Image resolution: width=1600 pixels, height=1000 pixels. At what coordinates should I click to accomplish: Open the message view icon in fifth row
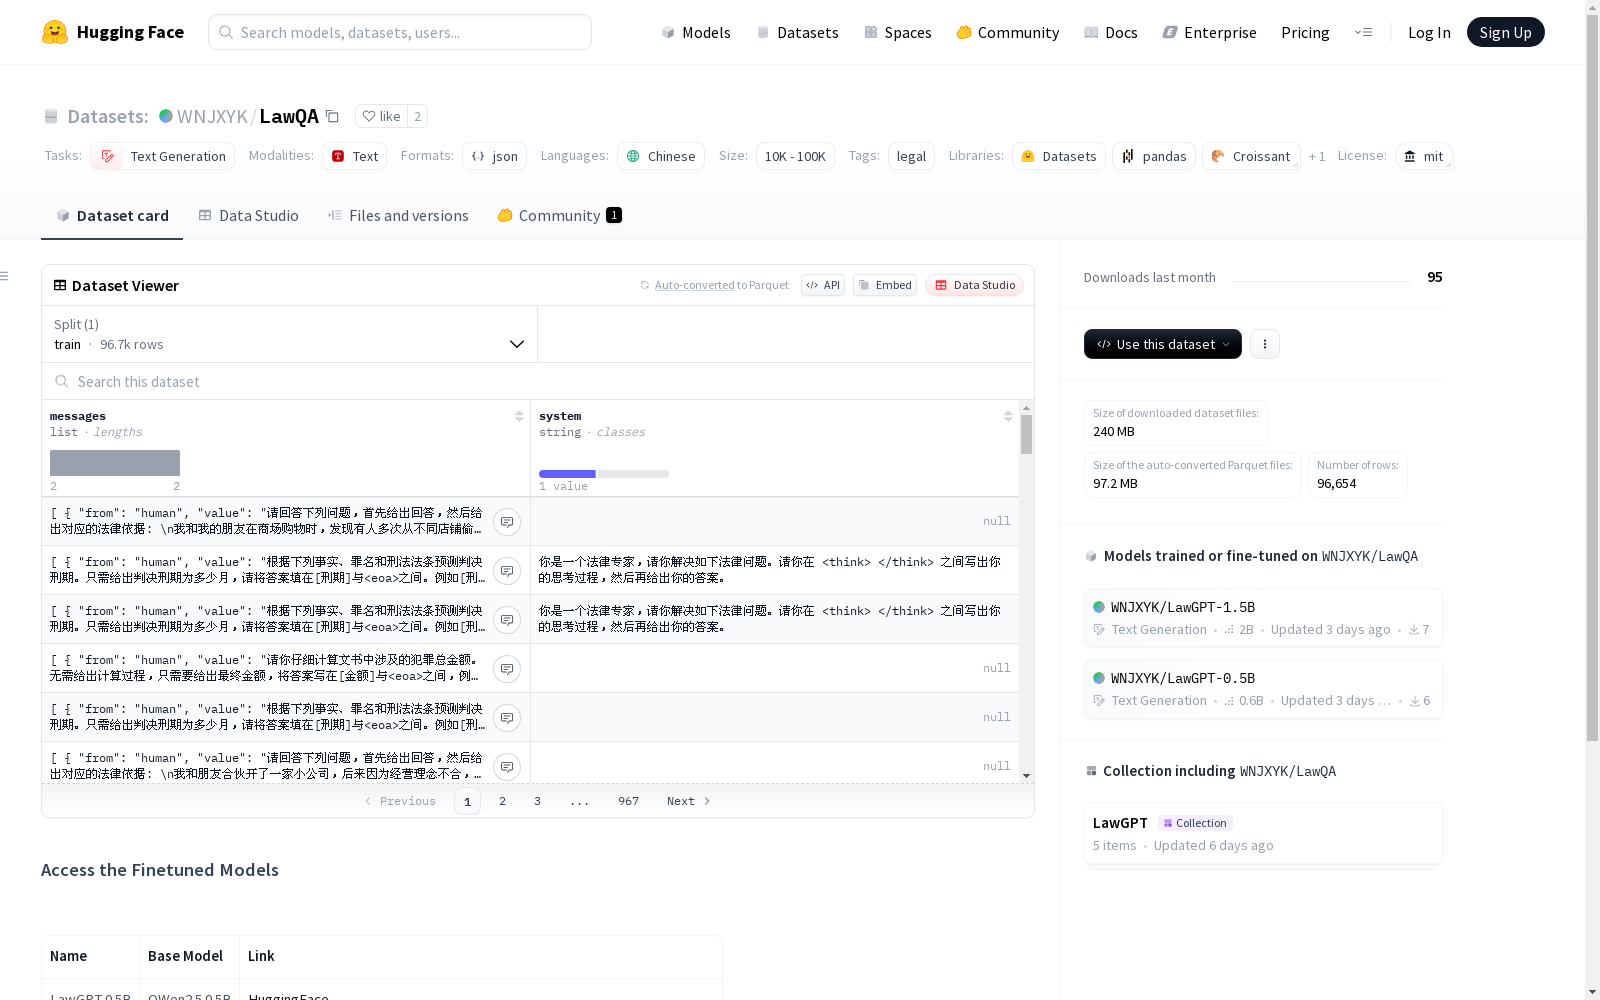[507, 718]
